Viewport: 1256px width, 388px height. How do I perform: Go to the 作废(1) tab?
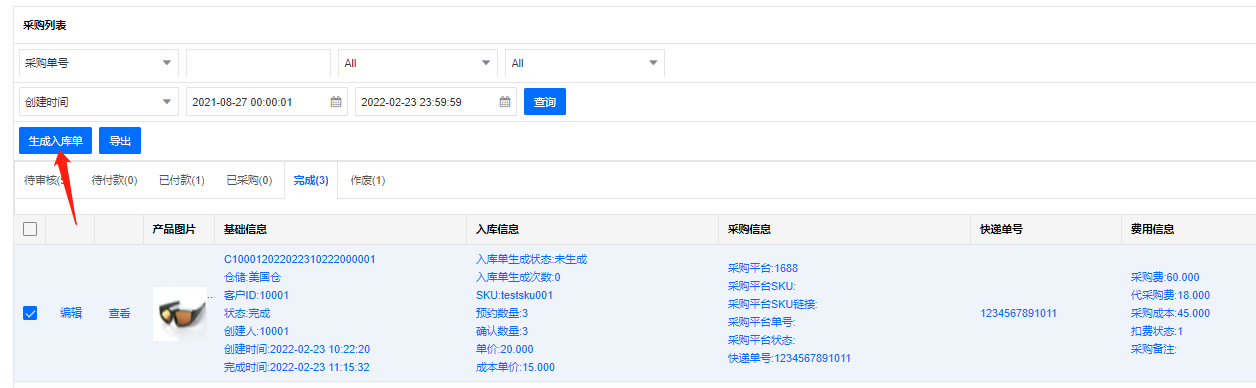tap(367, 180)
